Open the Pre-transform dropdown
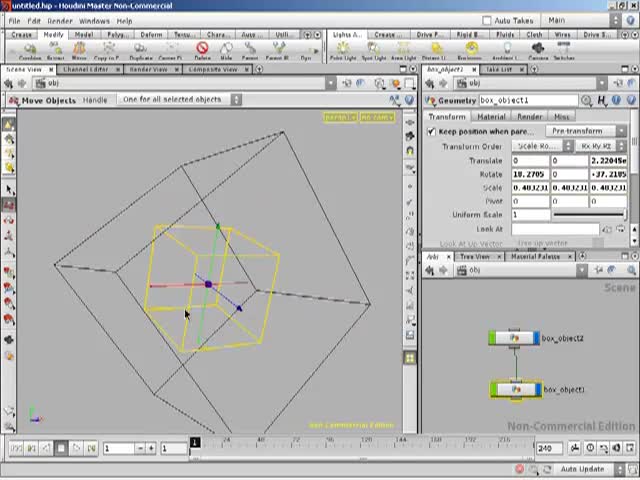 coord(585,131)
